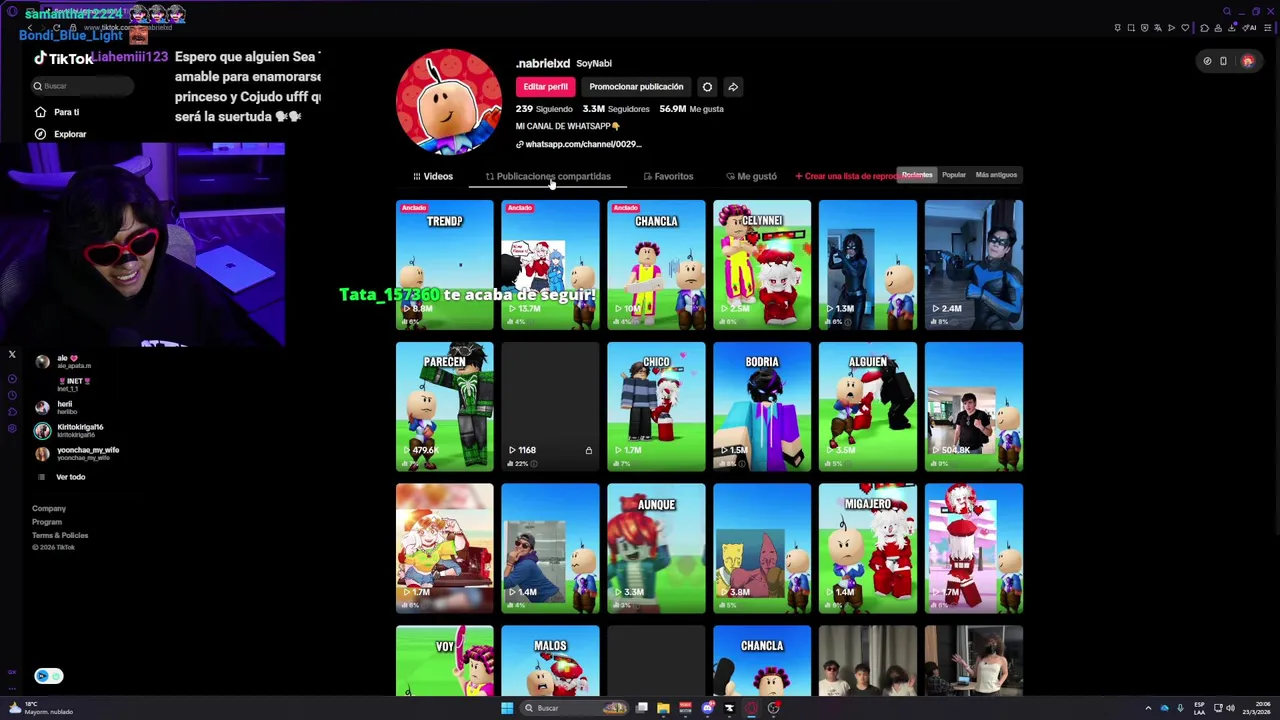
Task: Open Discord from taskbar
Action: (707, 708)
